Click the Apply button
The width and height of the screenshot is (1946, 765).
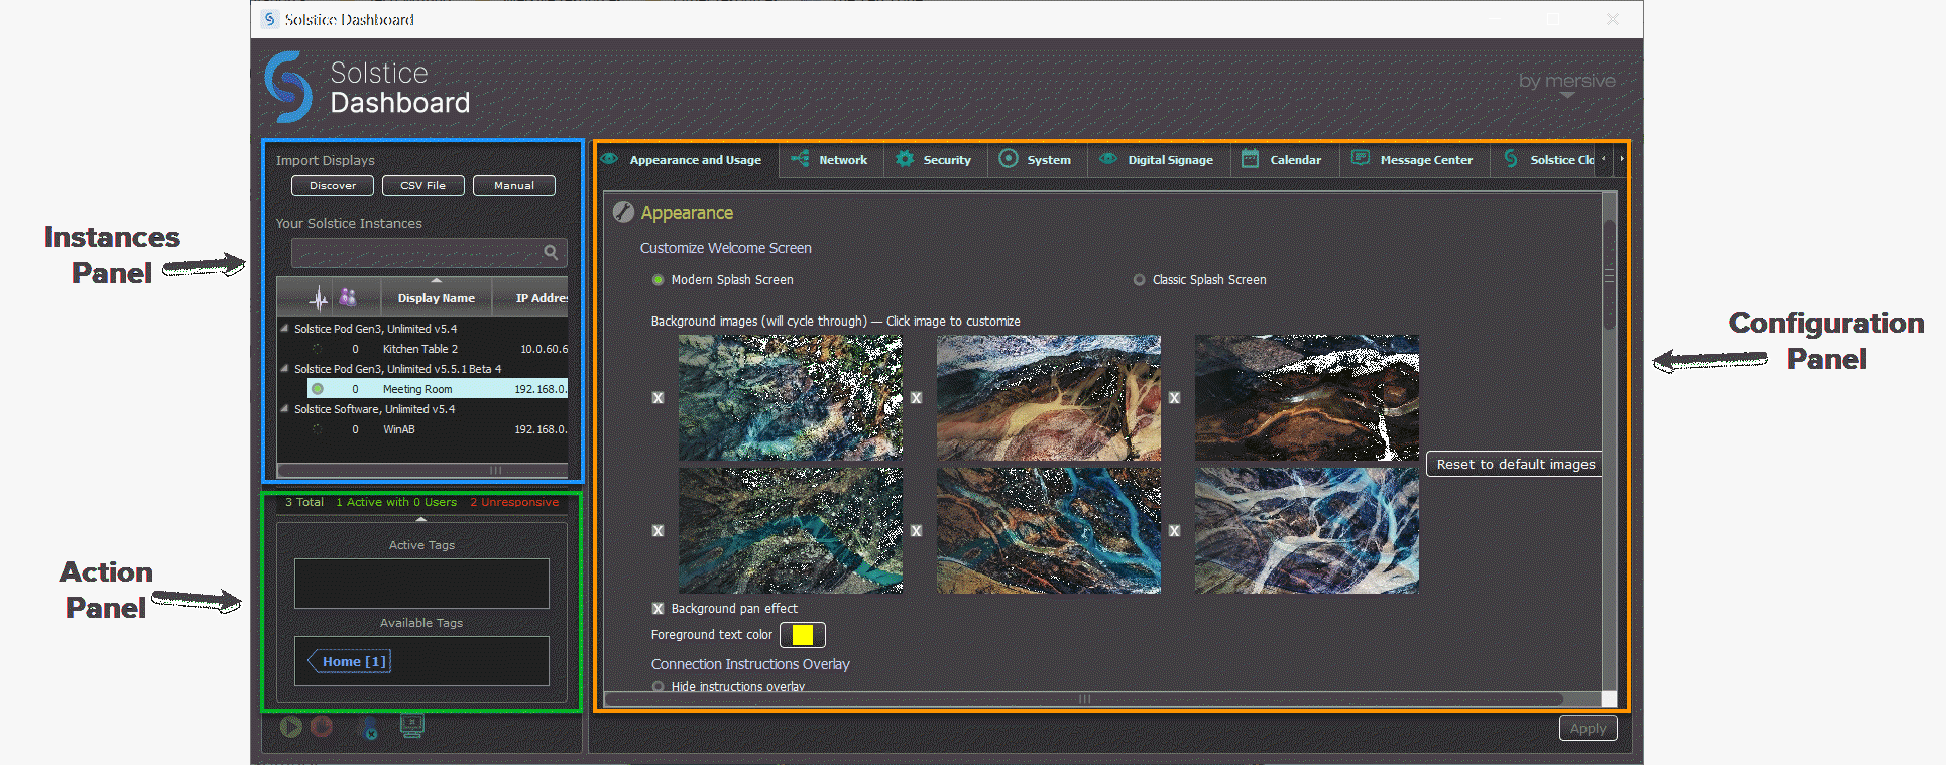tap(1588, 728)
